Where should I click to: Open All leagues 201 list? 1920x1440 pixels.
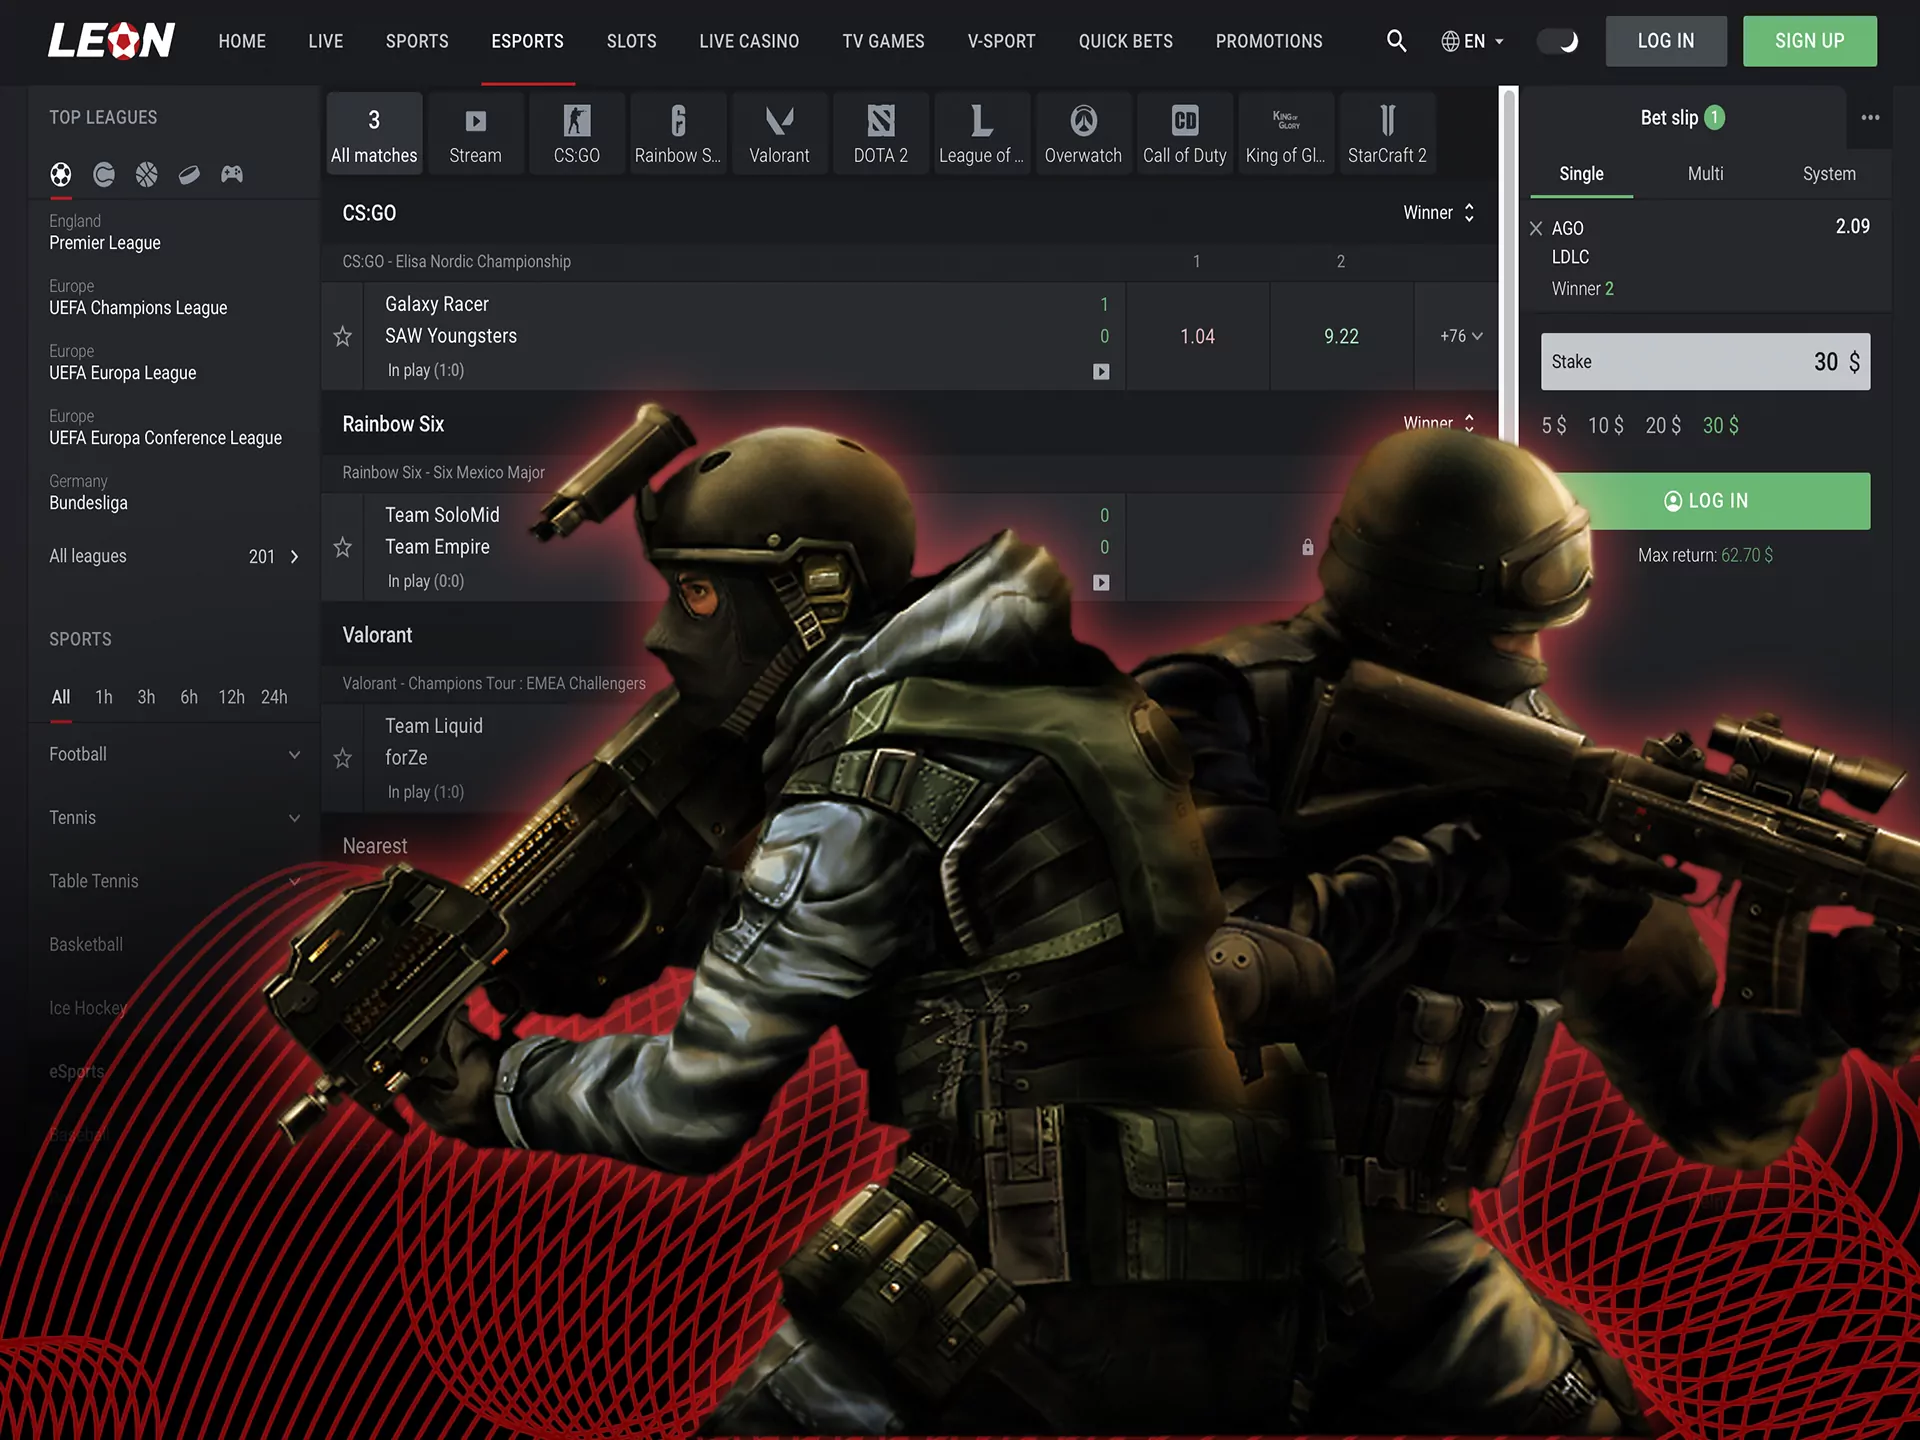click(x=175, y=557)
